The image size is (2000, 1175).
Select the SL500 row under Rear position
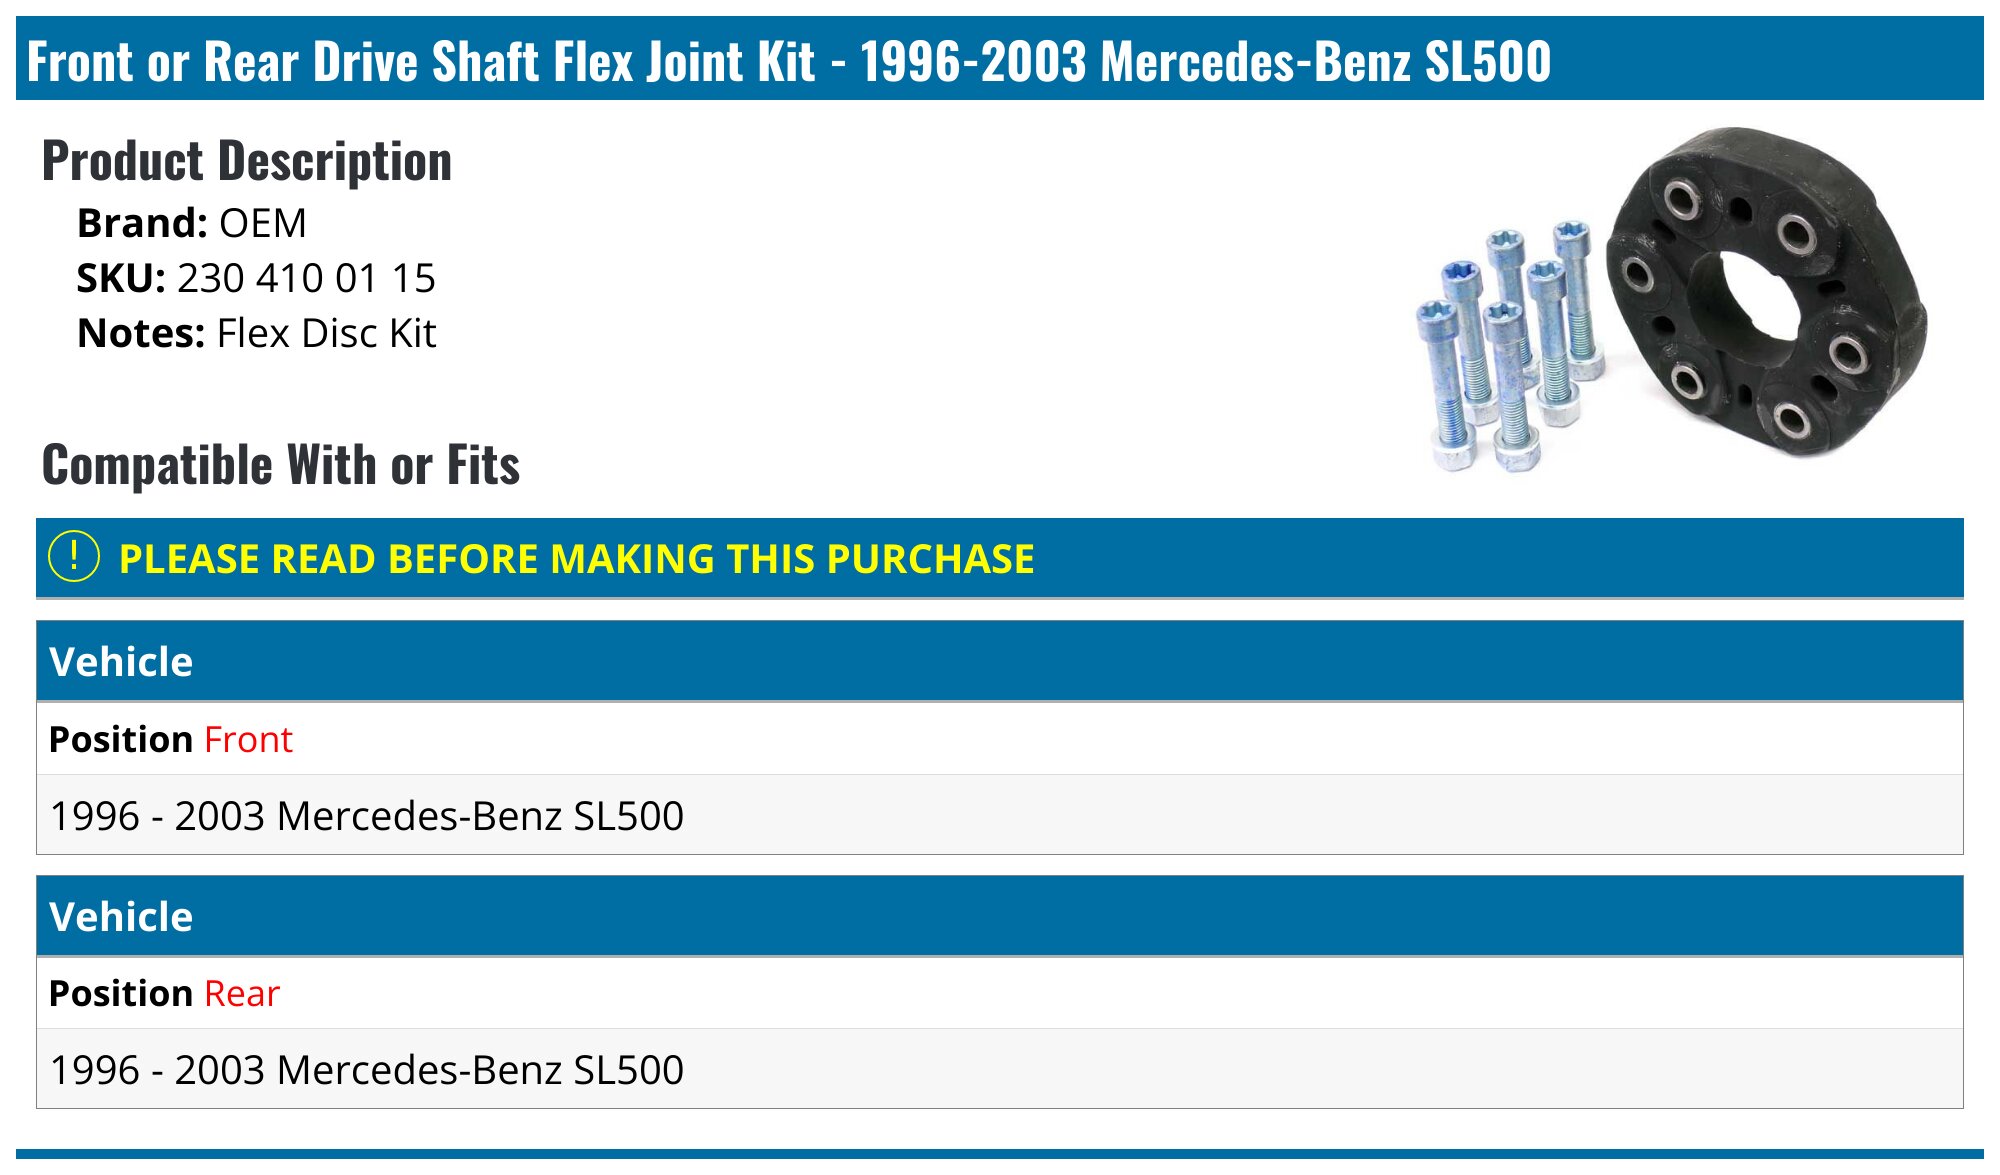point(367,1069)
